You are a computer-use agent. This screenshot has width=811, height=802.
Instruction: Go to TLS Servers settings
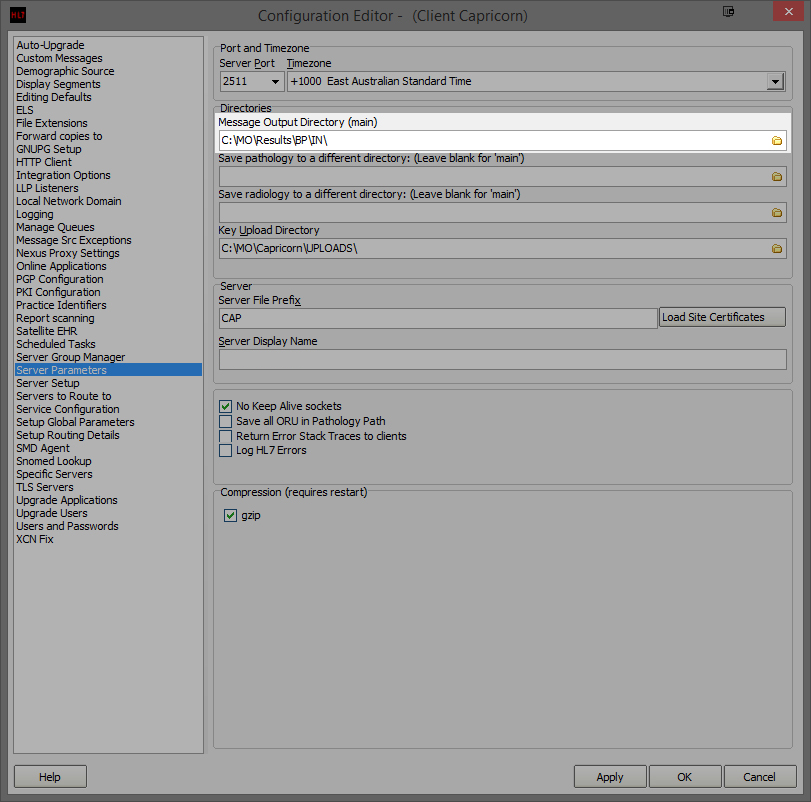[45, 487]
